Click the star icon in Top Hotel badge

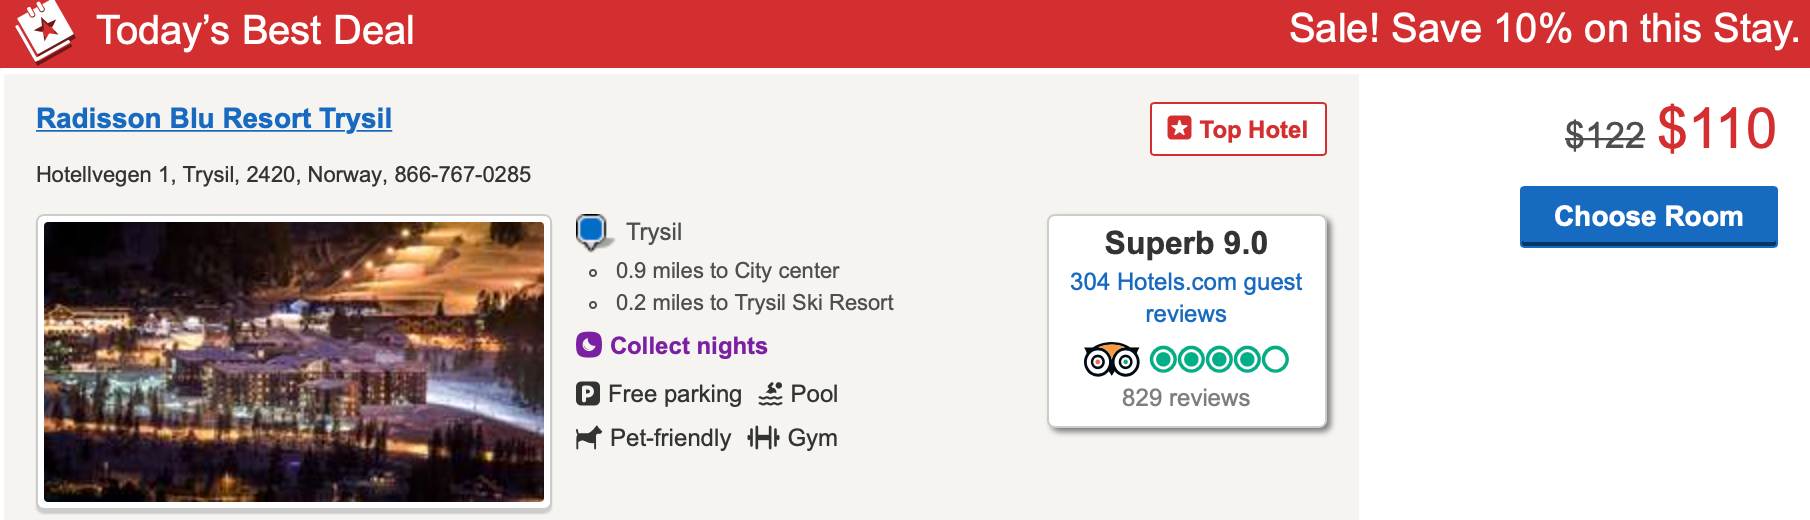point(1180,129)
